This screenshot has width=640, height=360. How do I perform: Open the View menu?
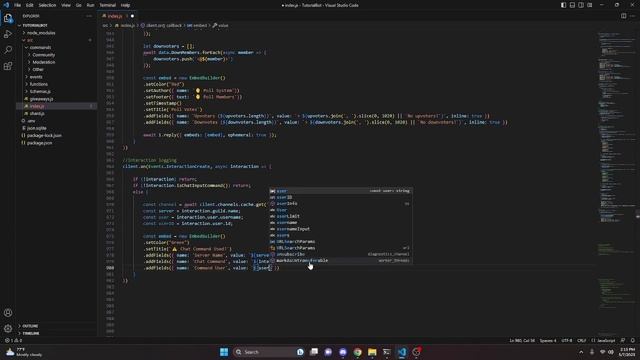(x=66, y=5)
